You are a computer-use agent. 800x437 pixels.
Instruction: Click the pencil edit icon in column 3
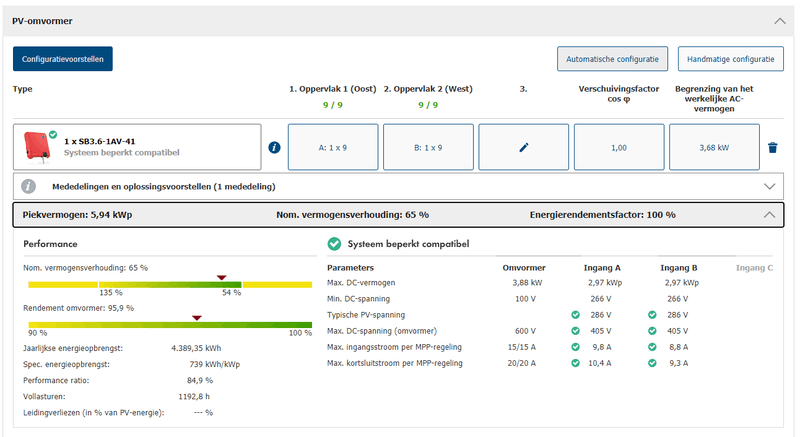coord(522,148)
